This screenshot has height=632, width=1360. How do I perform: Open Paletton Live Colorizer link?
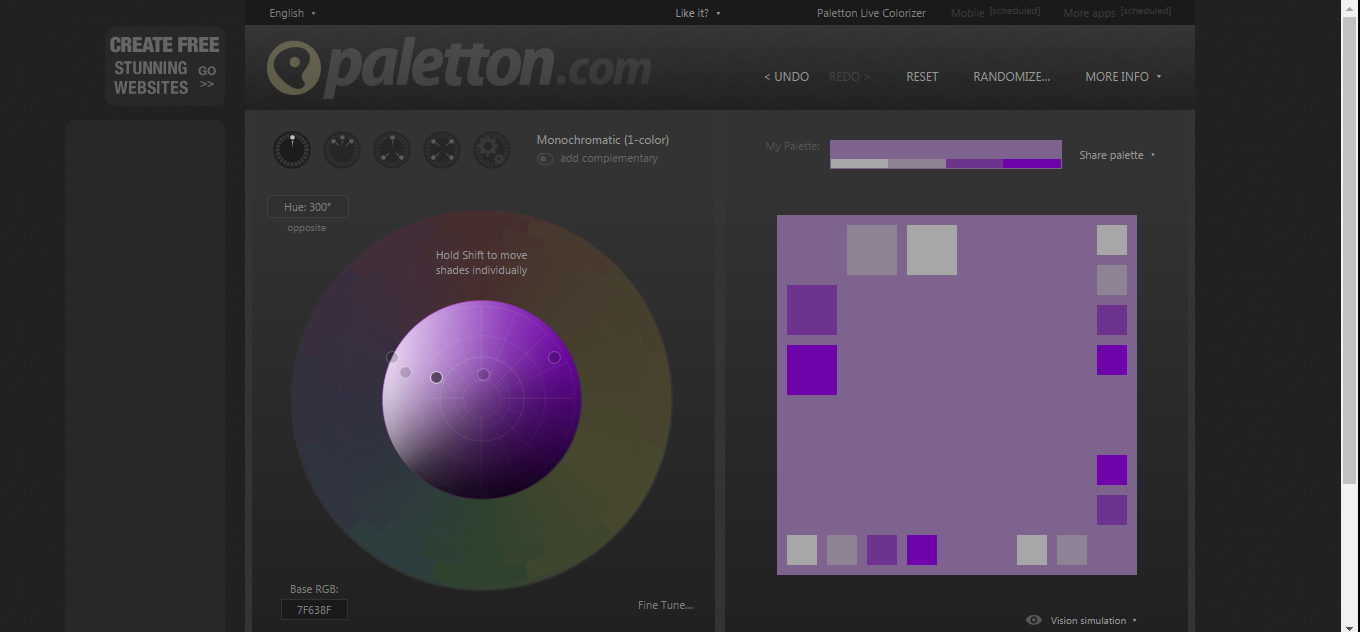tap(871, 13)
